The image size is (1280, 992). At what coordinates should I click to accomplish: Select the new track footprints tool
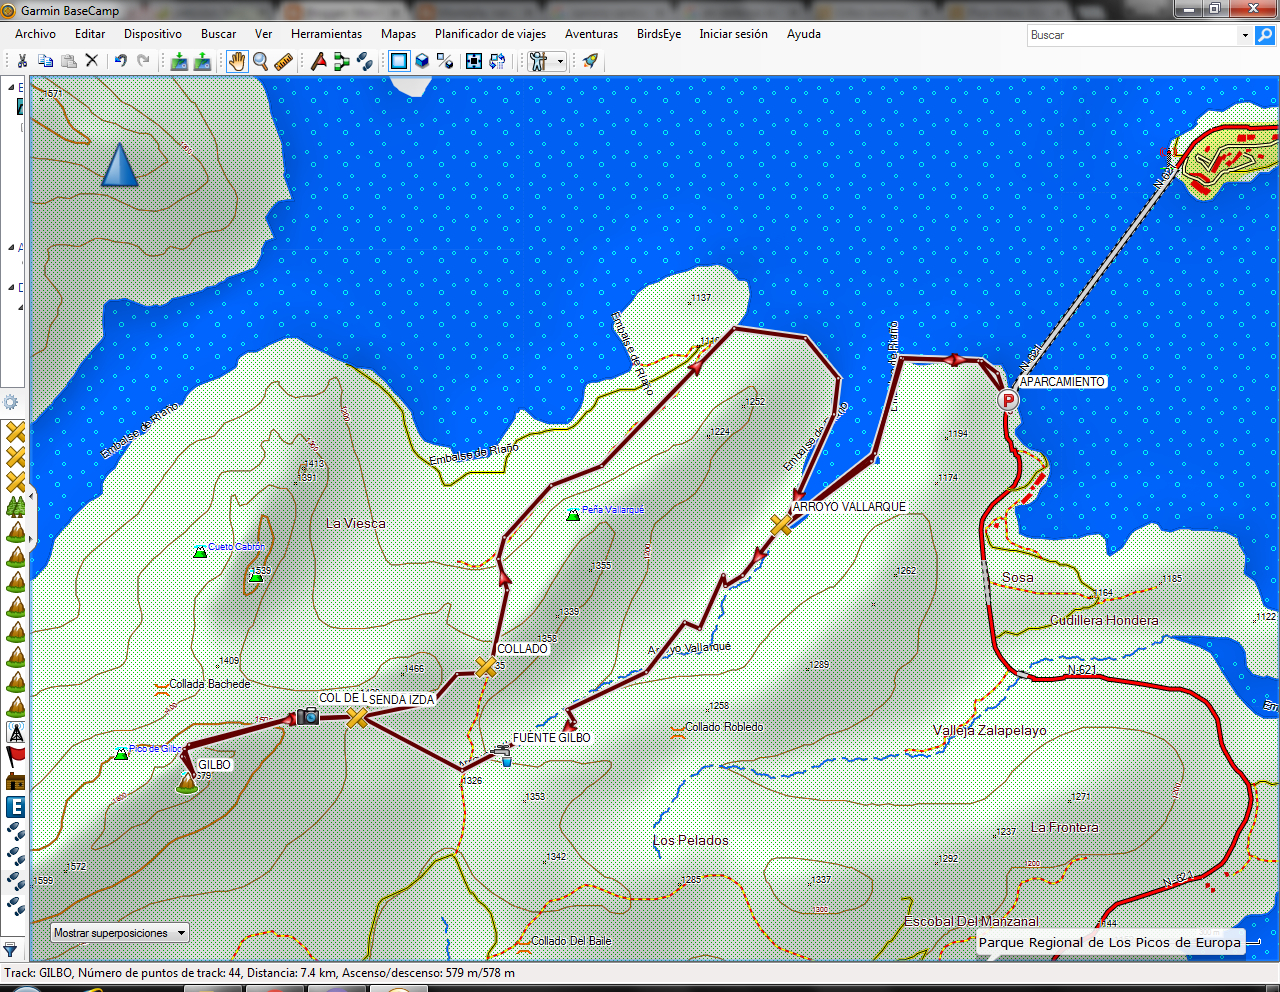click(x=365, y=61)
